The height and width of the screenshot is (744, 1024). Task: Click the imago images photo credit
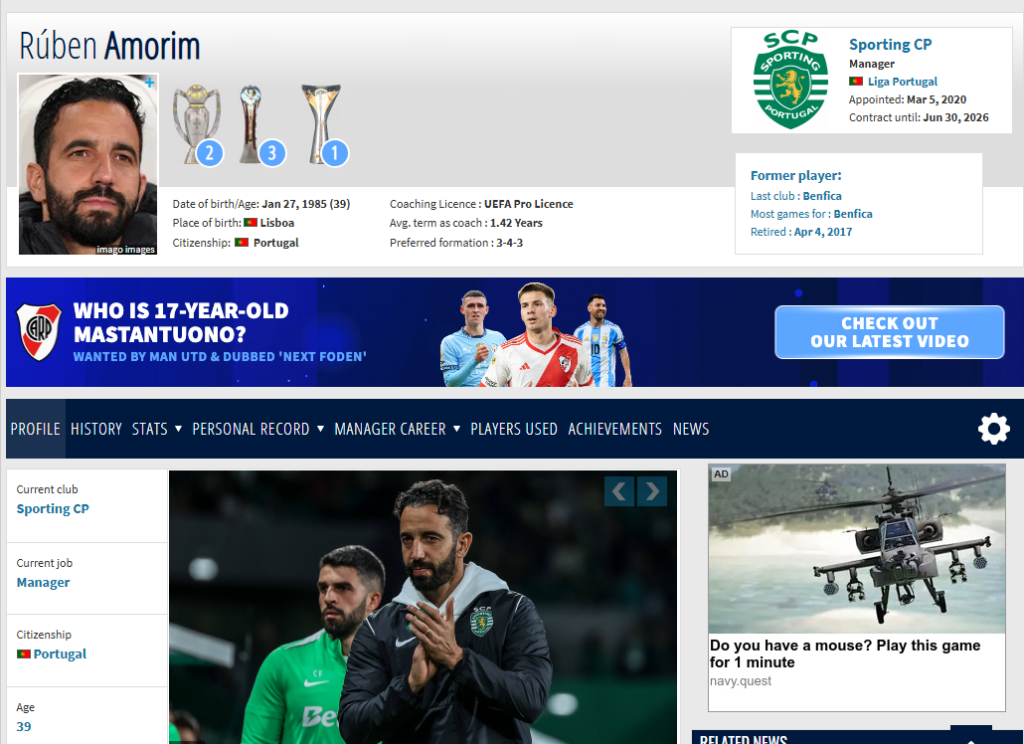click(125, 250)
